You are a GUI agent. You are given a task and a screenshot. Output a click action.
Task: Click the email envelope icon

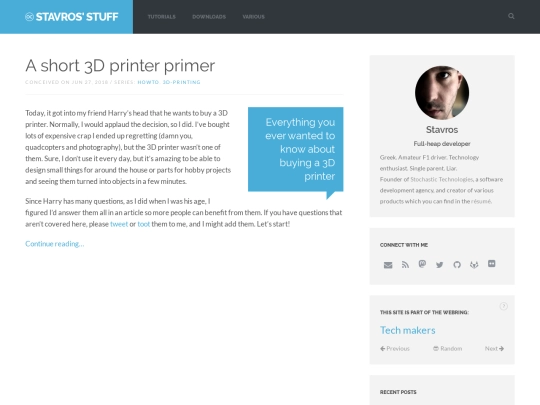pos(388,265)
